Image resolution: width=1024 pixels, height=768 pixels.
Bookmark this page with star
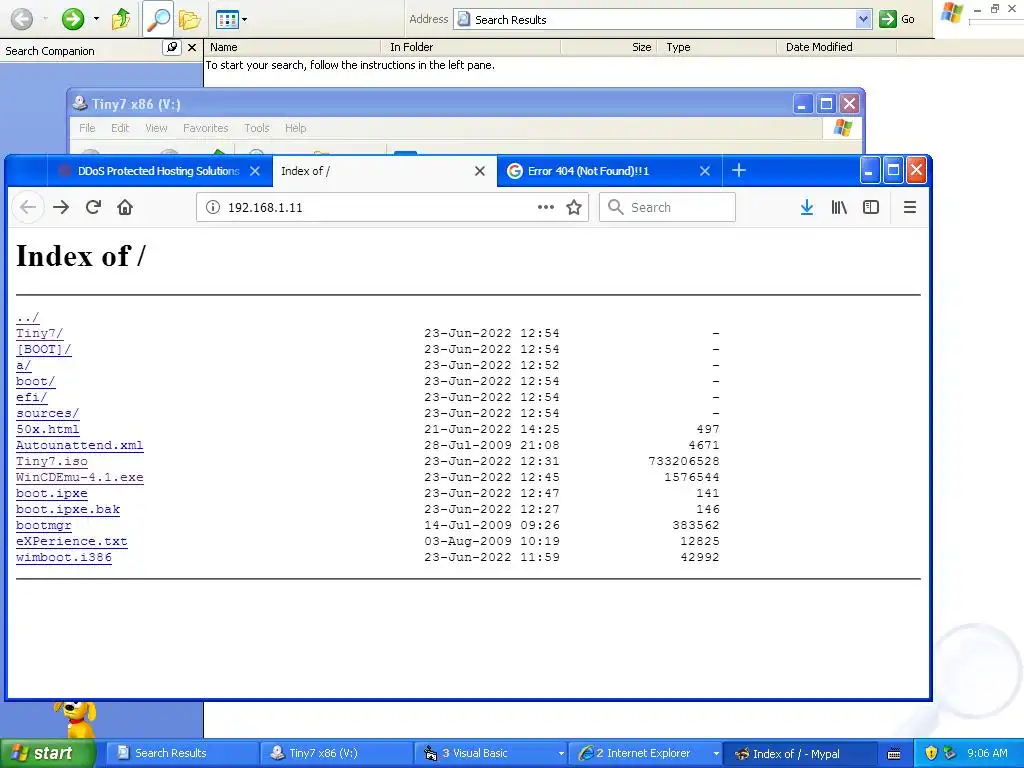(574, 207)
